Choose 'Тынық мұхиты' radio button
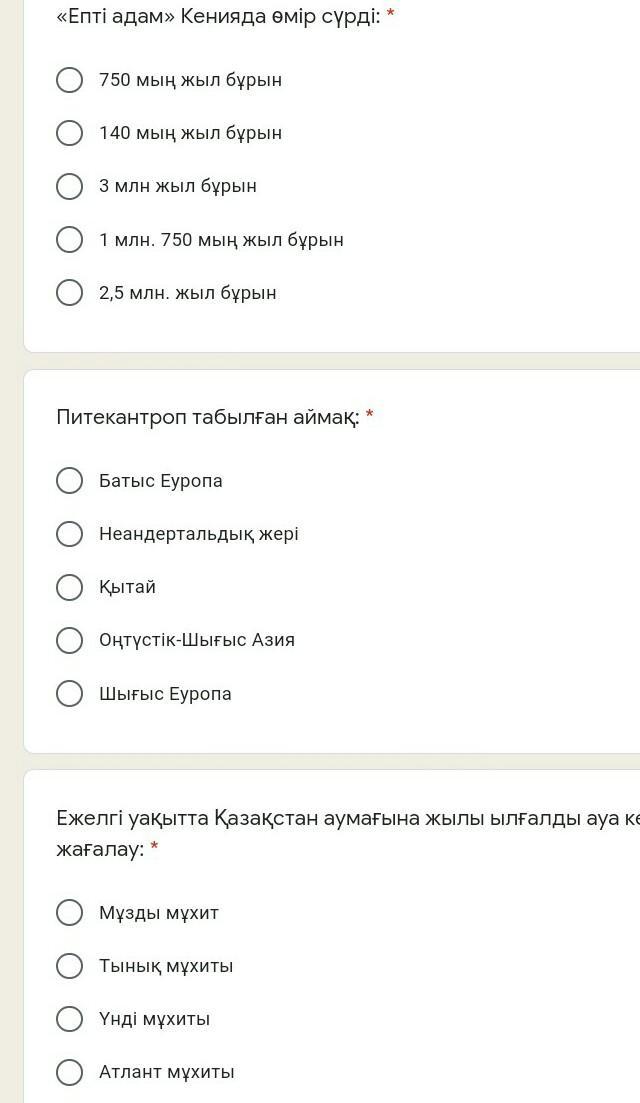Viewport: 640px width, 1103px height. click(69, 966)
